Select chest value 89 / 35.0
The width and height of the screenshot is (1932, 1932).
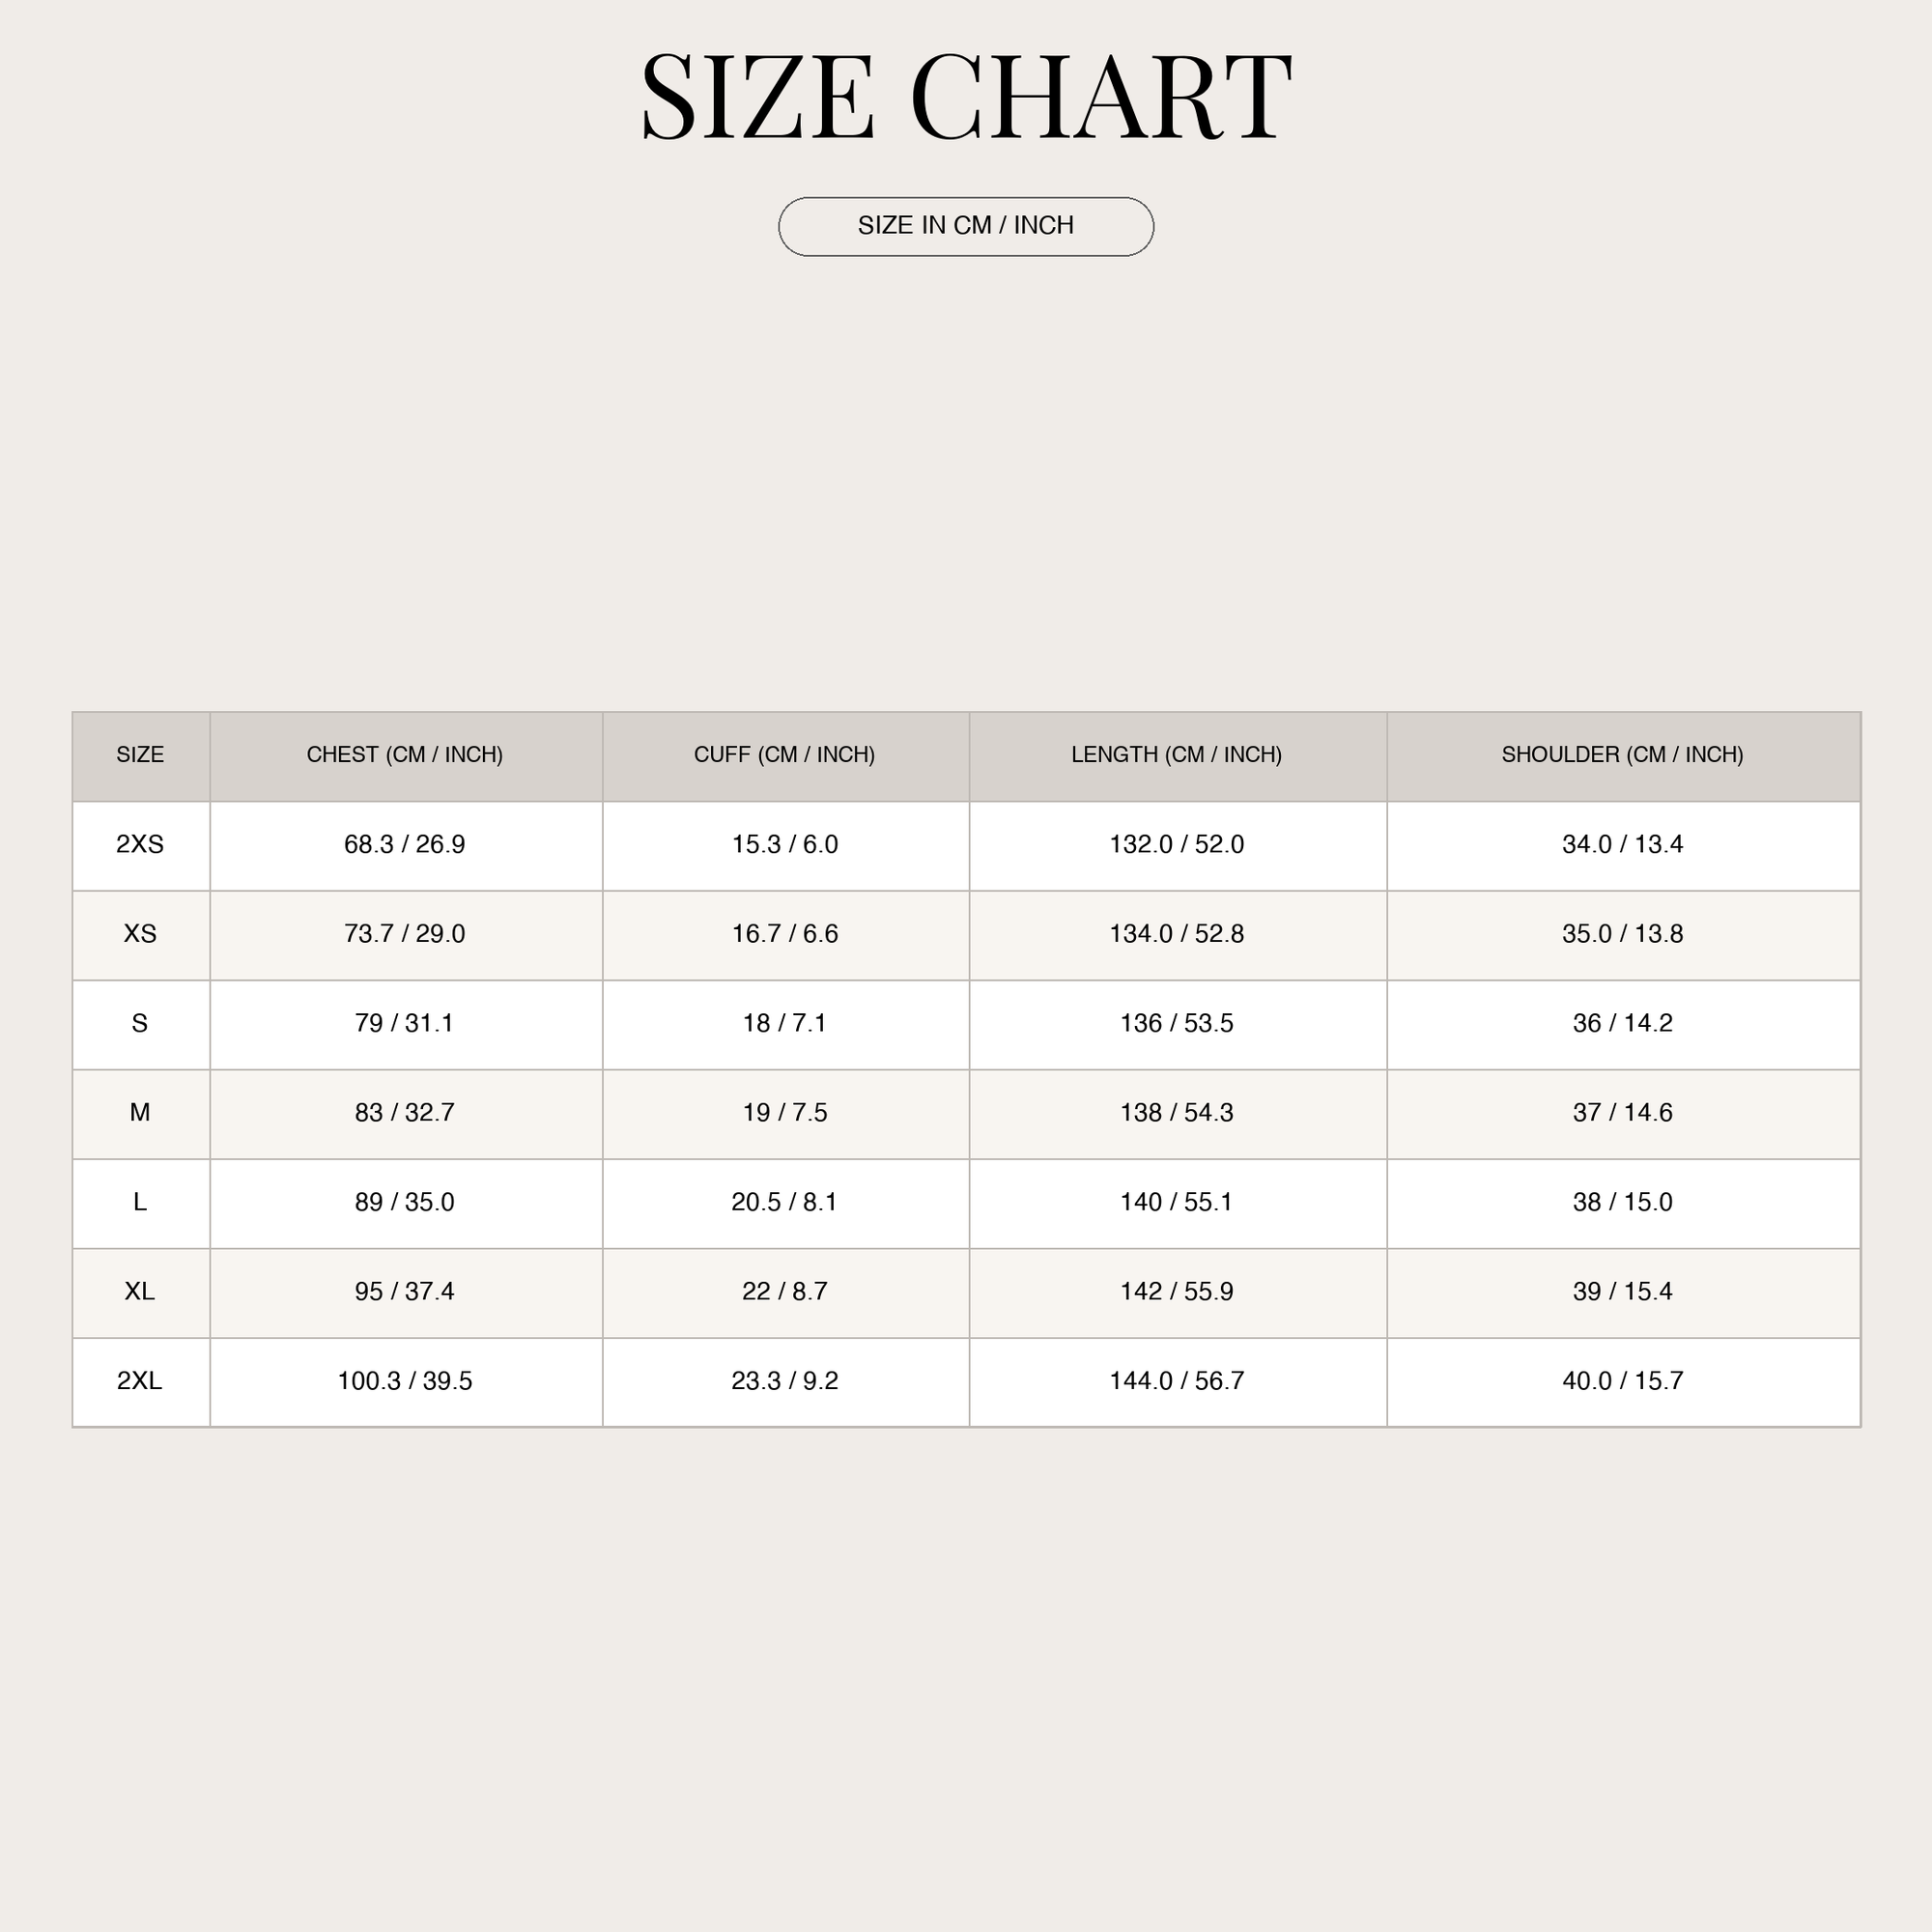pyautogui.click(x=405, y=1202)
